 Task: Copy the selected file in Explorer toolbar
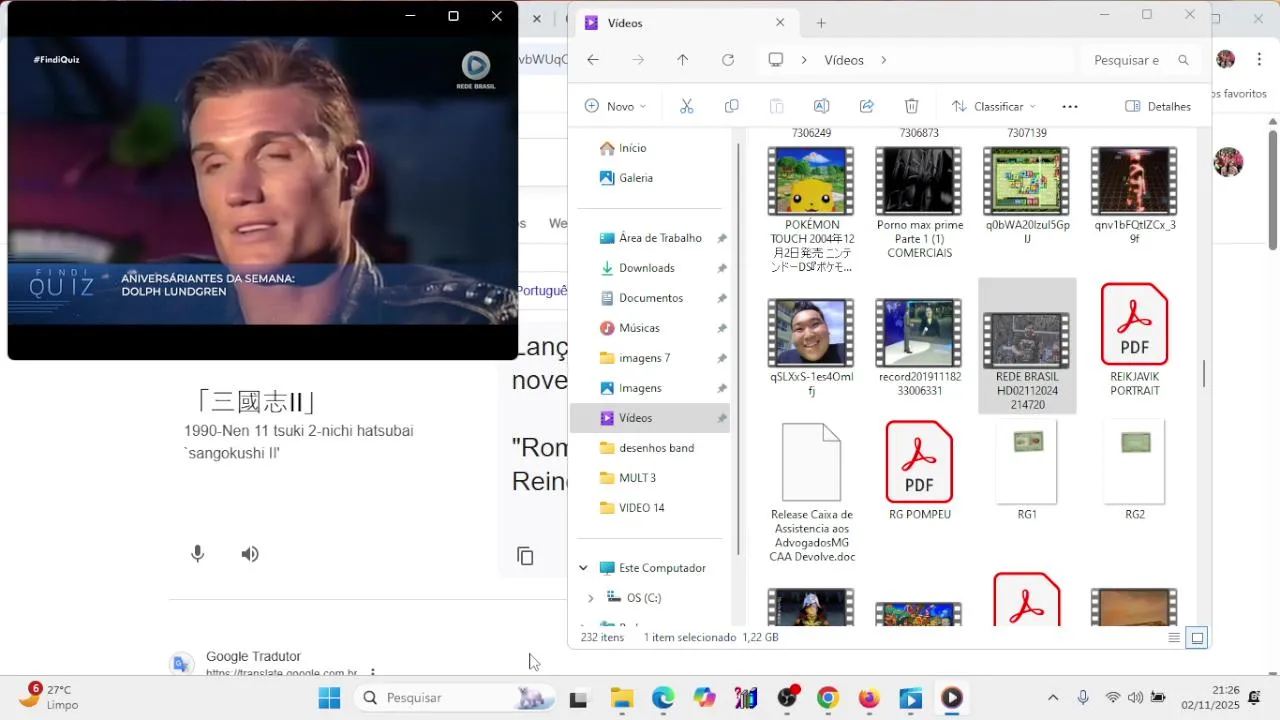[x=731, y=106]
